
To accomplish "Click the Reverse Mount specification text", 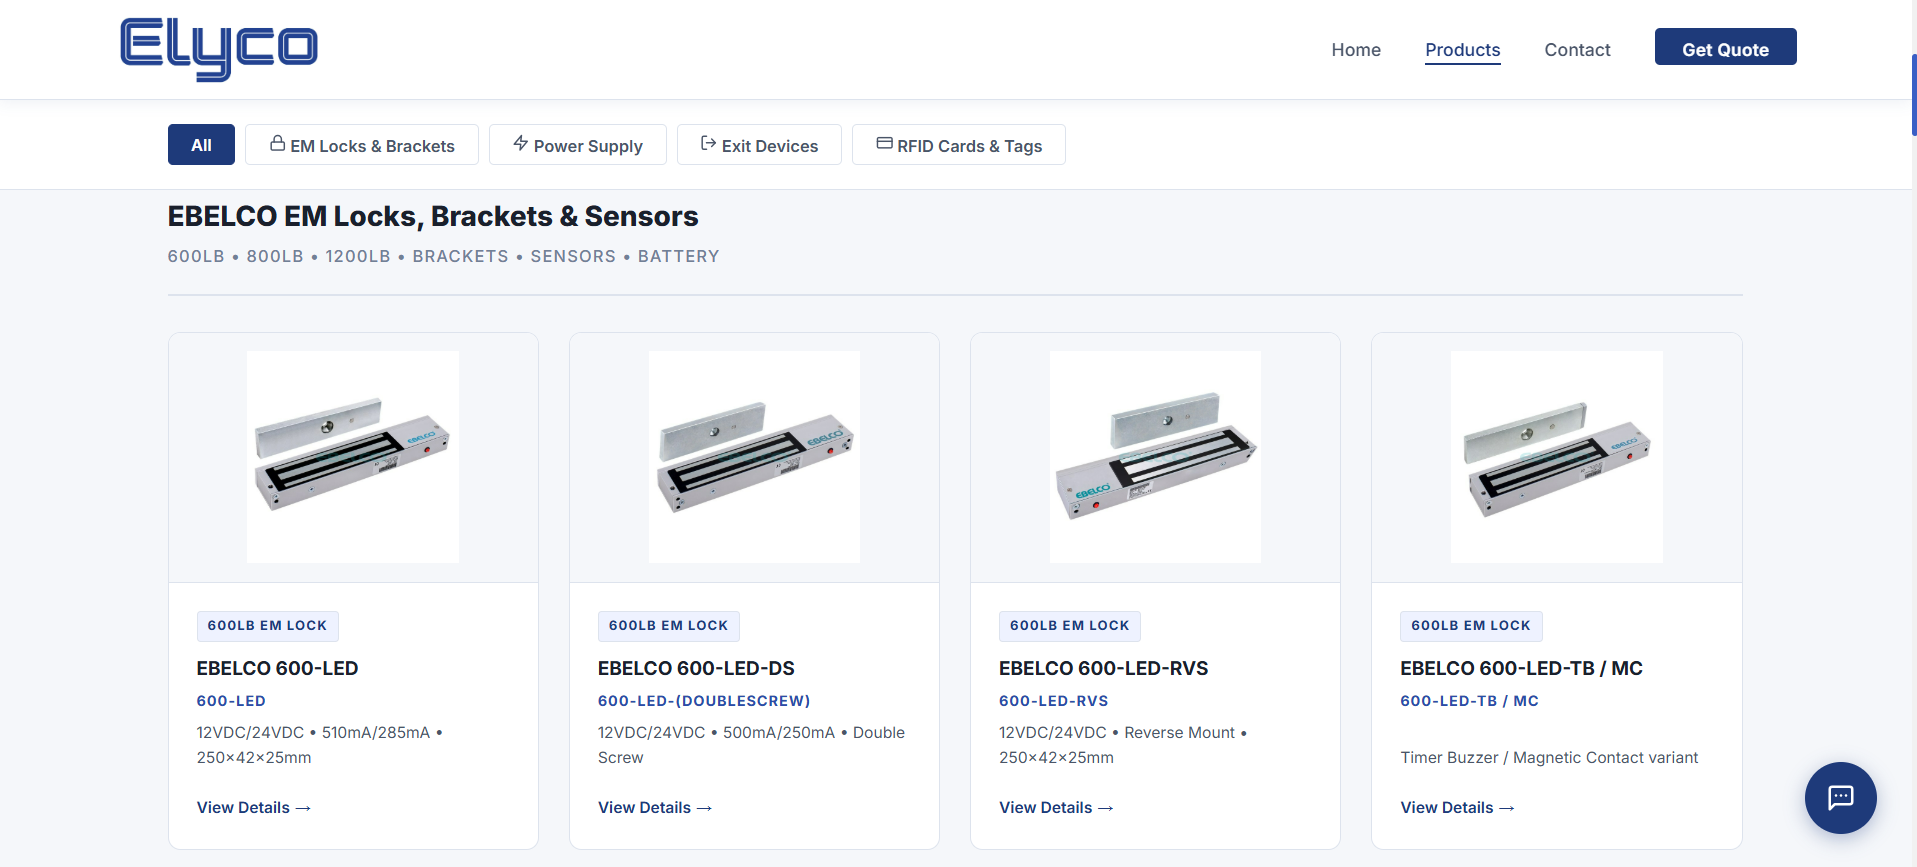I will (x=1179, y=733).
